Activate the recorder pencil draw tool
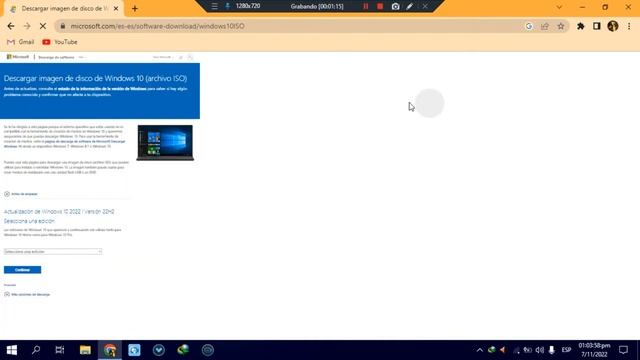Screen dimensions: 640x360 (409, 6)
